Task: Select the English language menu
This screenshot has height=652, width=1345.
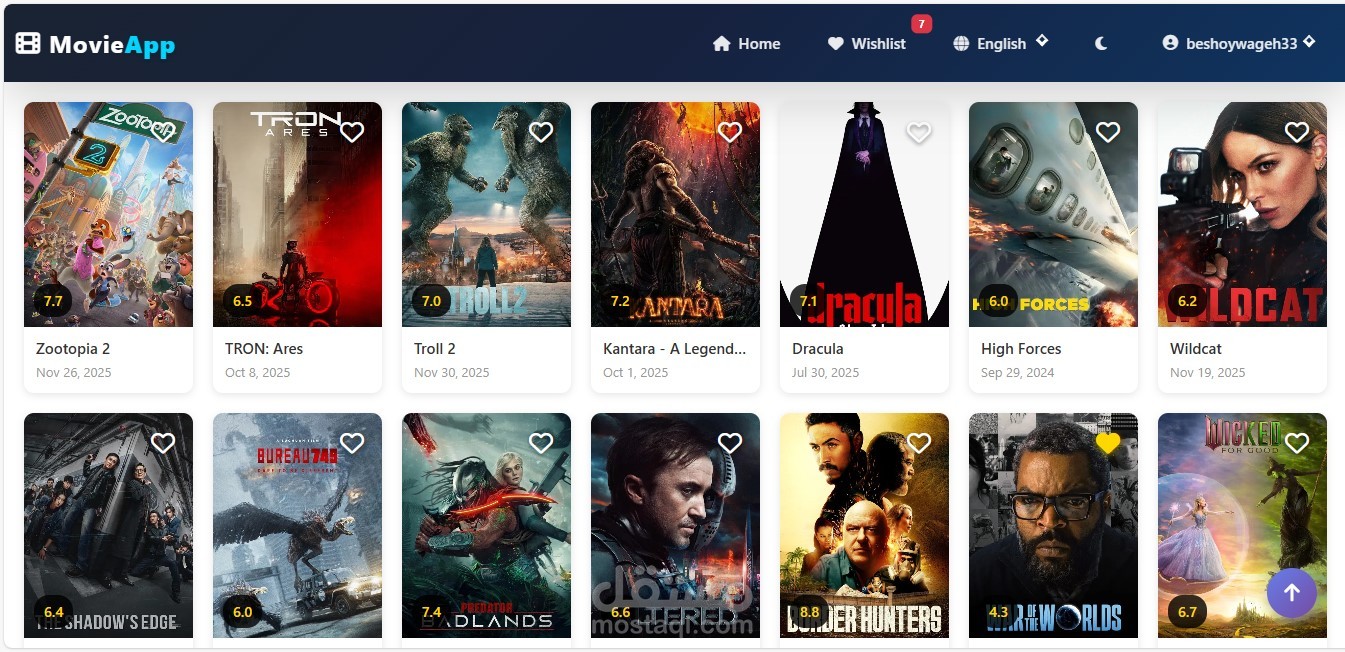Action: [x=1000, y=44]
